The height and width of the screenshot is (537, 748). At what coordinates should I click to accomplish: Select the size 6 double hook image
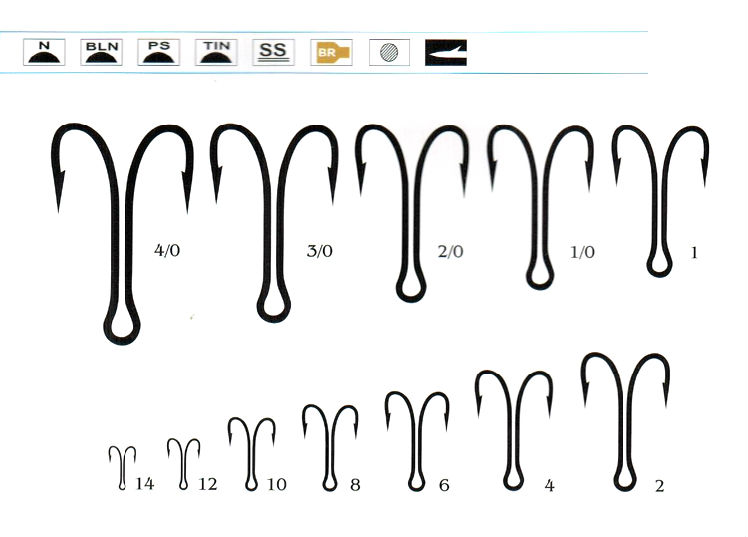tap(417, 441)
